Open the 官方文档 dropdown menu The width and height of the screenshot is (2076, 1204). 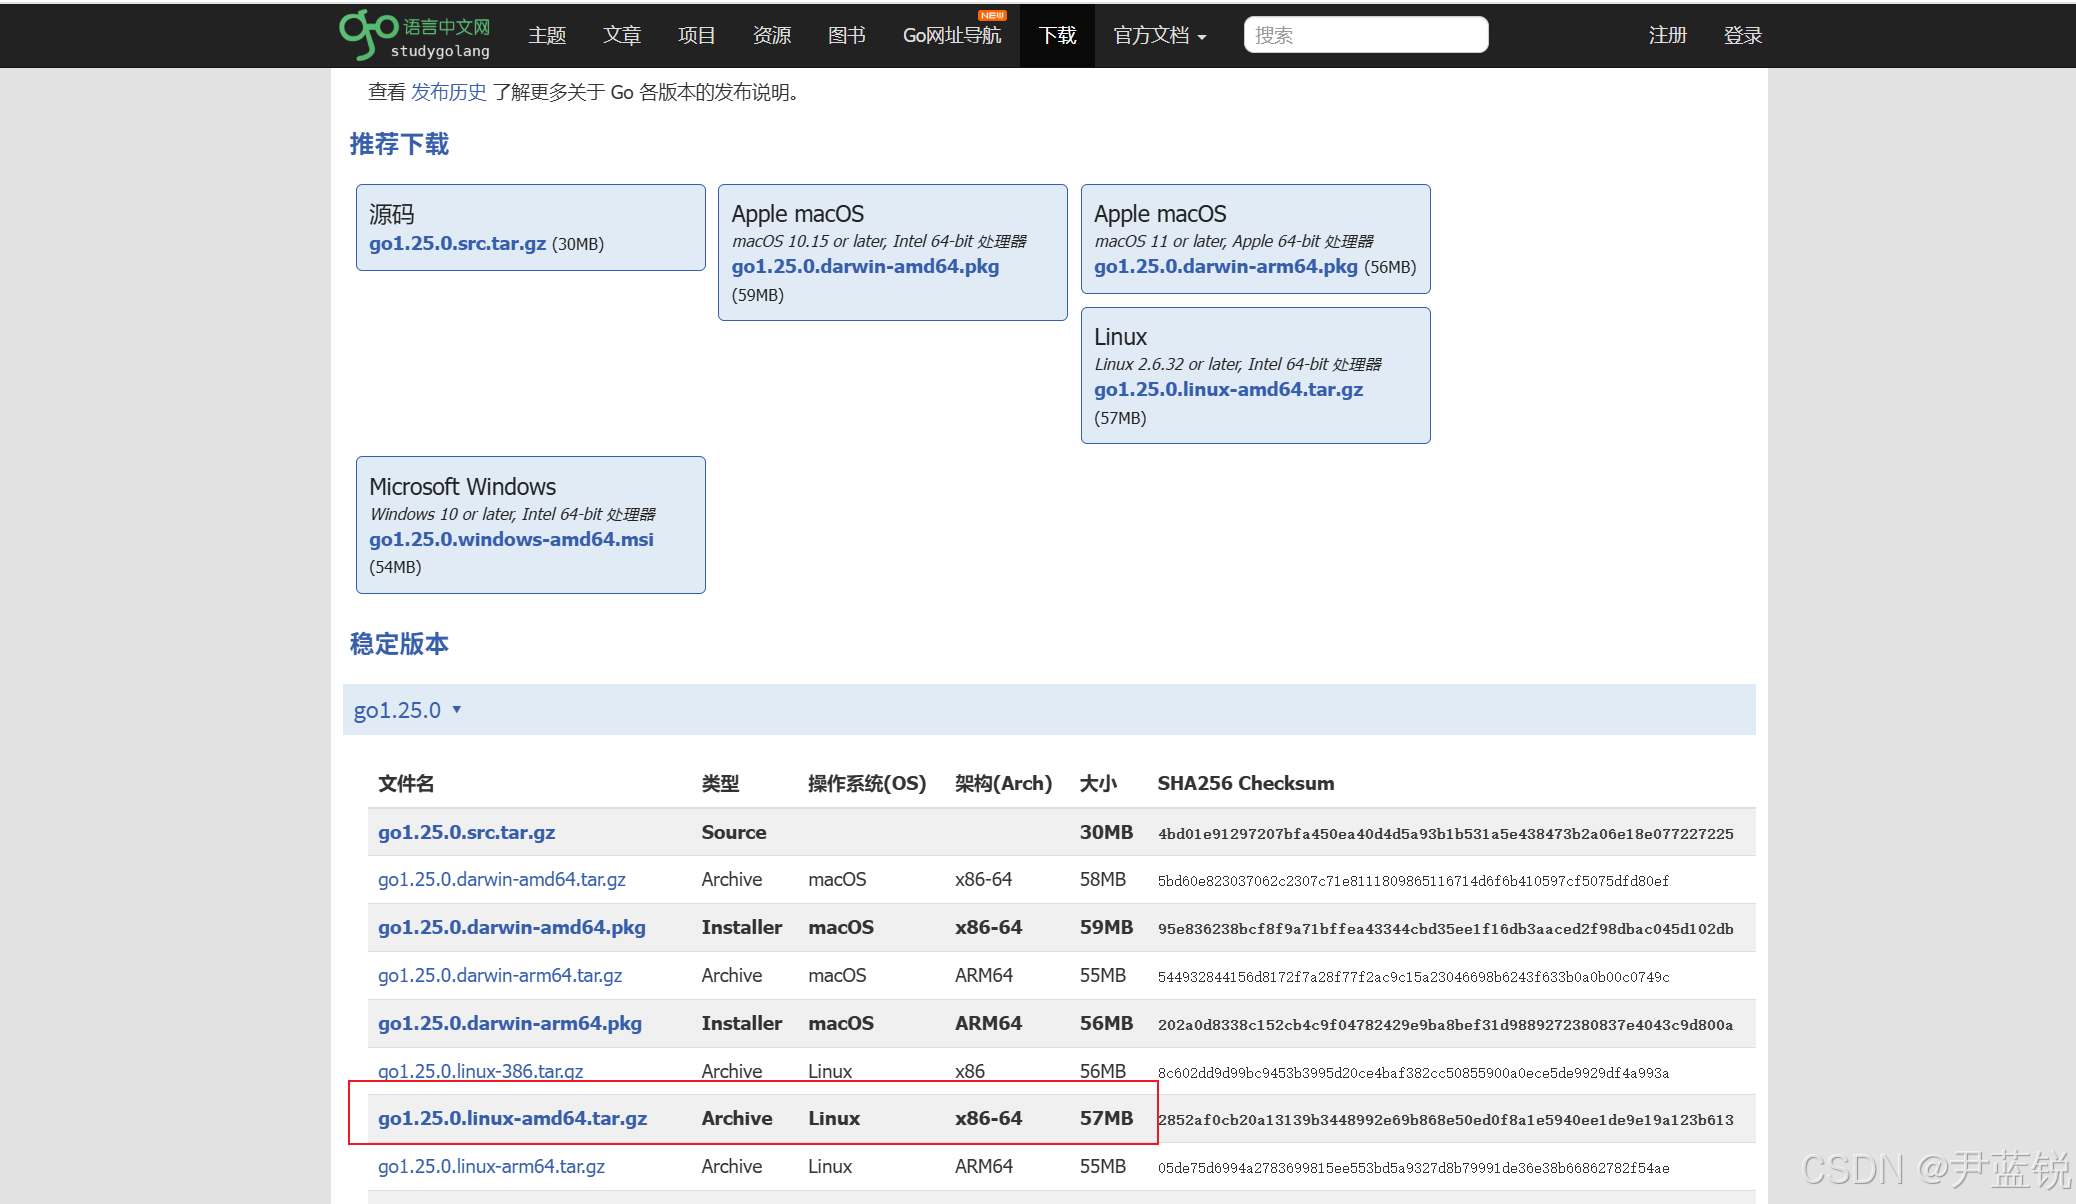pyautogui.click(x=1159, y=36)
